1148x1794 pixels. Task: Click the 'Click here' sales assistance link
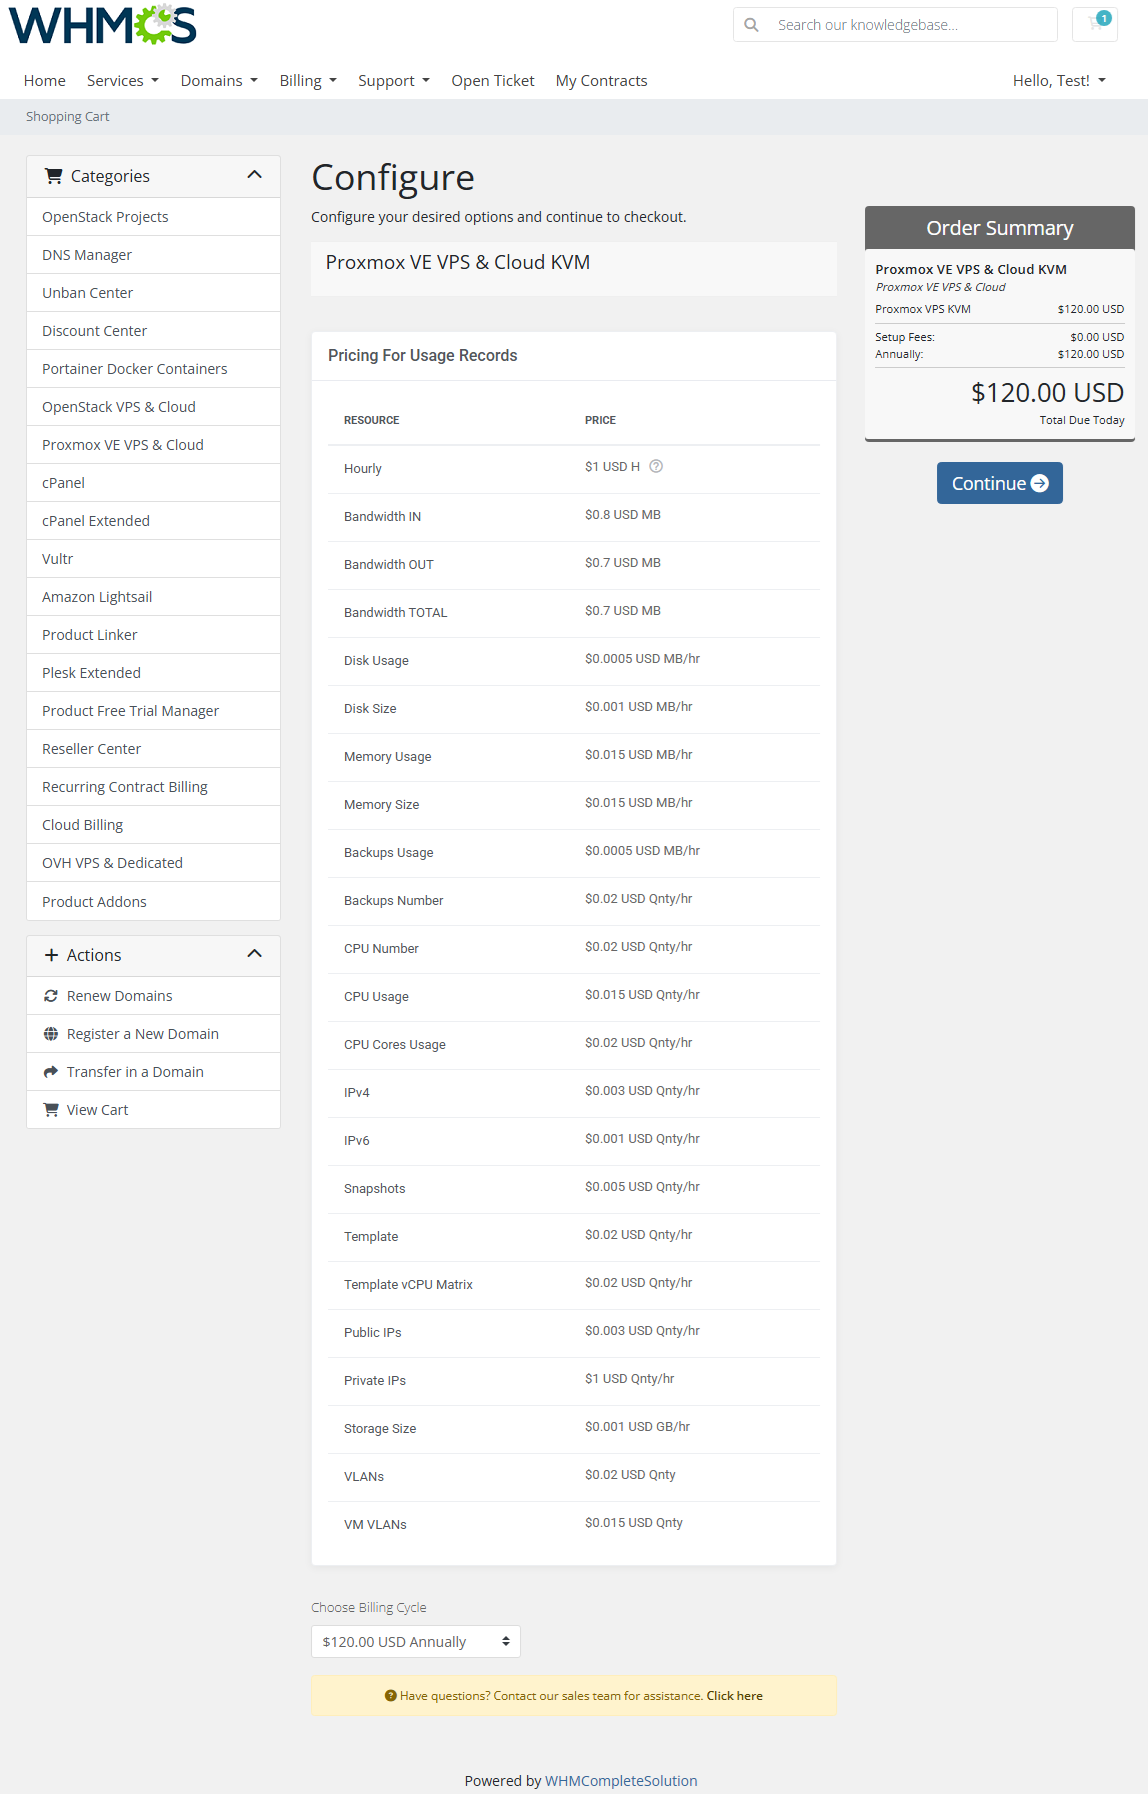pos(735,1696)
